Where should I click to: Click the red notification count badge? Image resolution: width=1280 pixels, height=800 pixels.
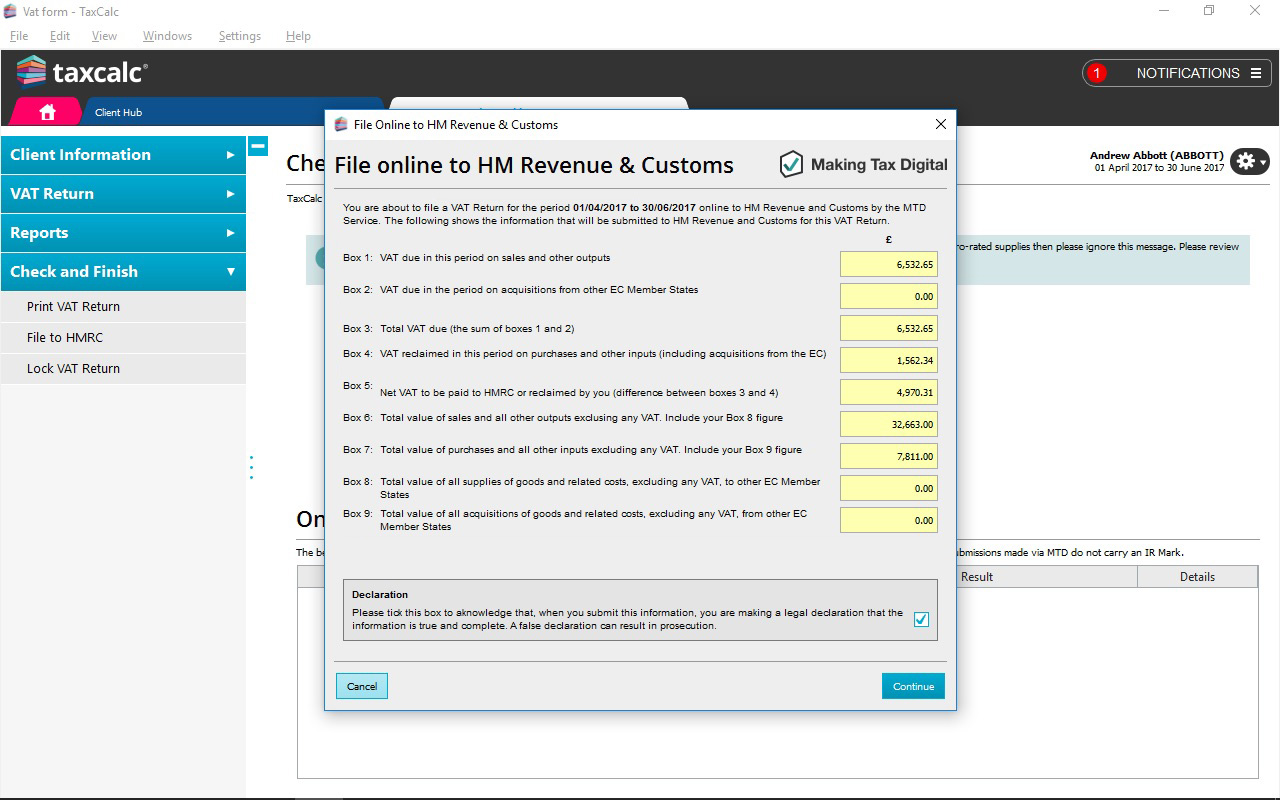pyautogui.click(x=1097, y=73)
